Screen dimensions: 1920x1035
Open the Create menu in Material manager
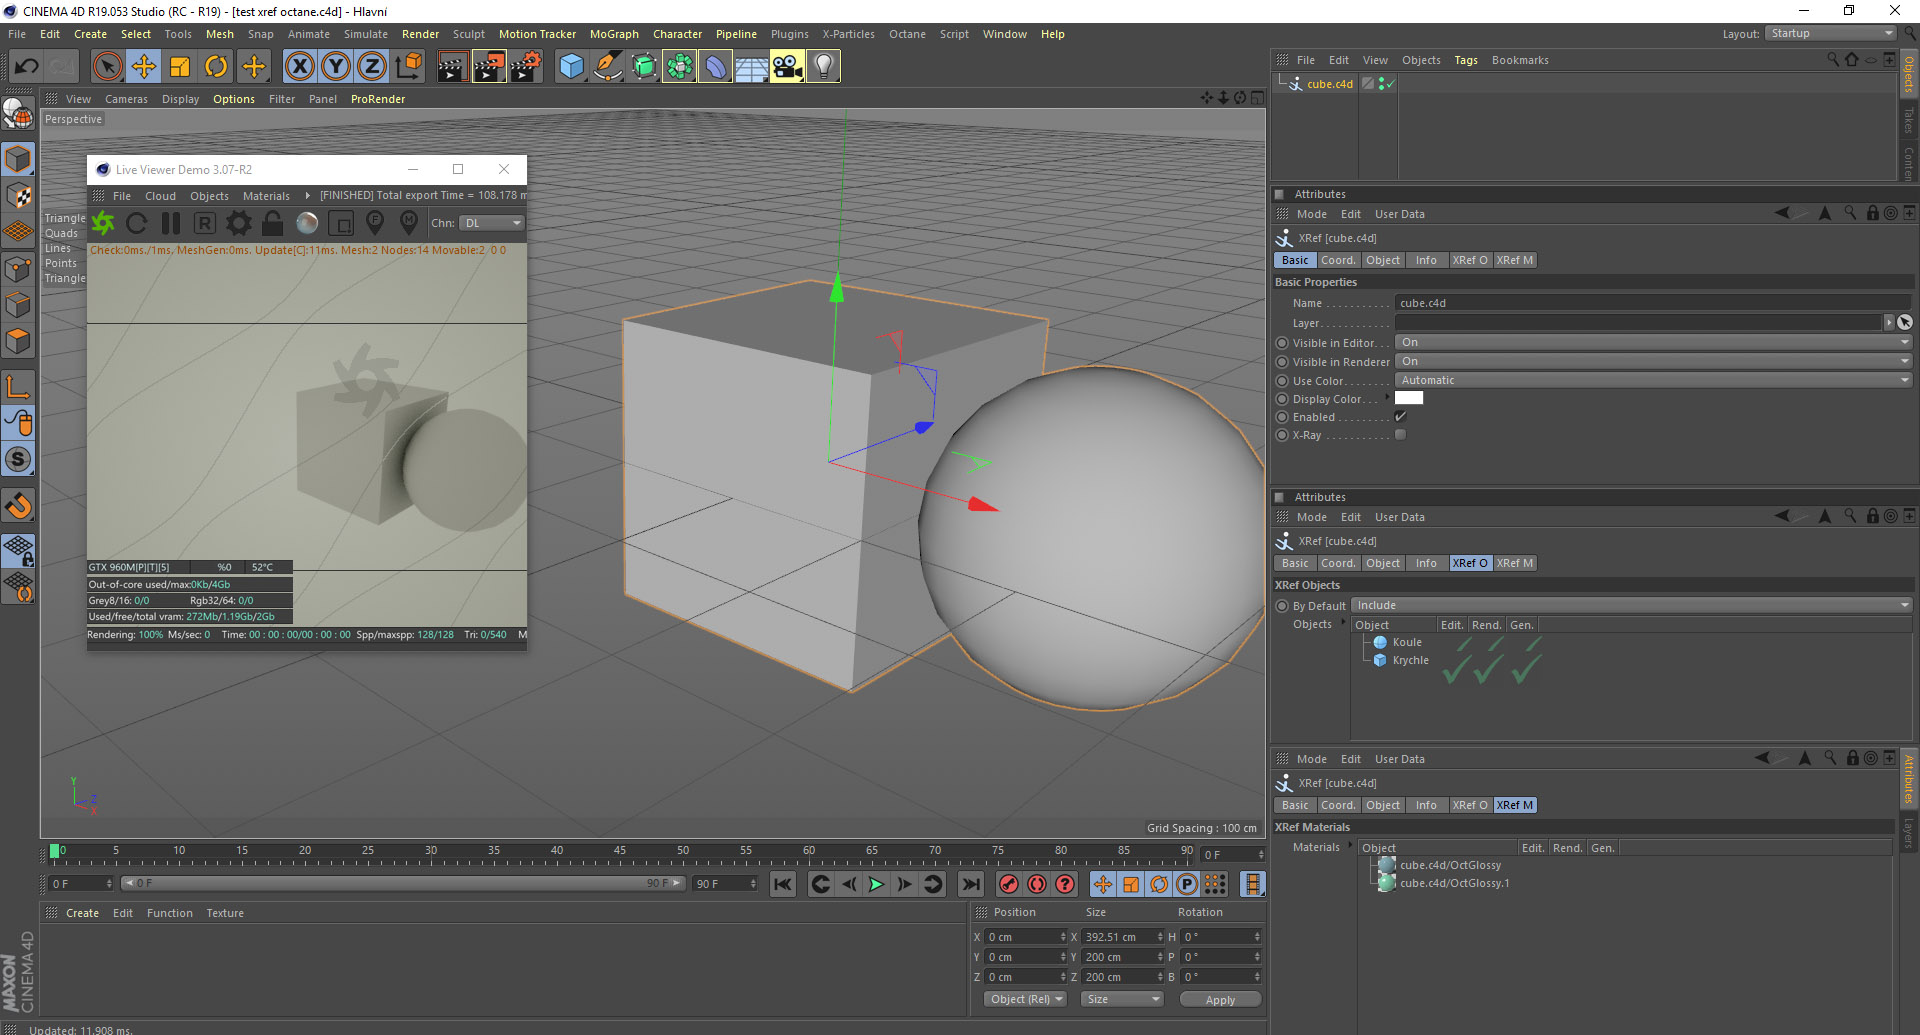tap(82, 913)
